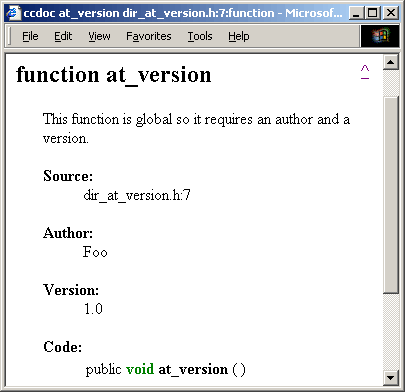
Task: Maximize the browser window
Action: click(372, 13)
